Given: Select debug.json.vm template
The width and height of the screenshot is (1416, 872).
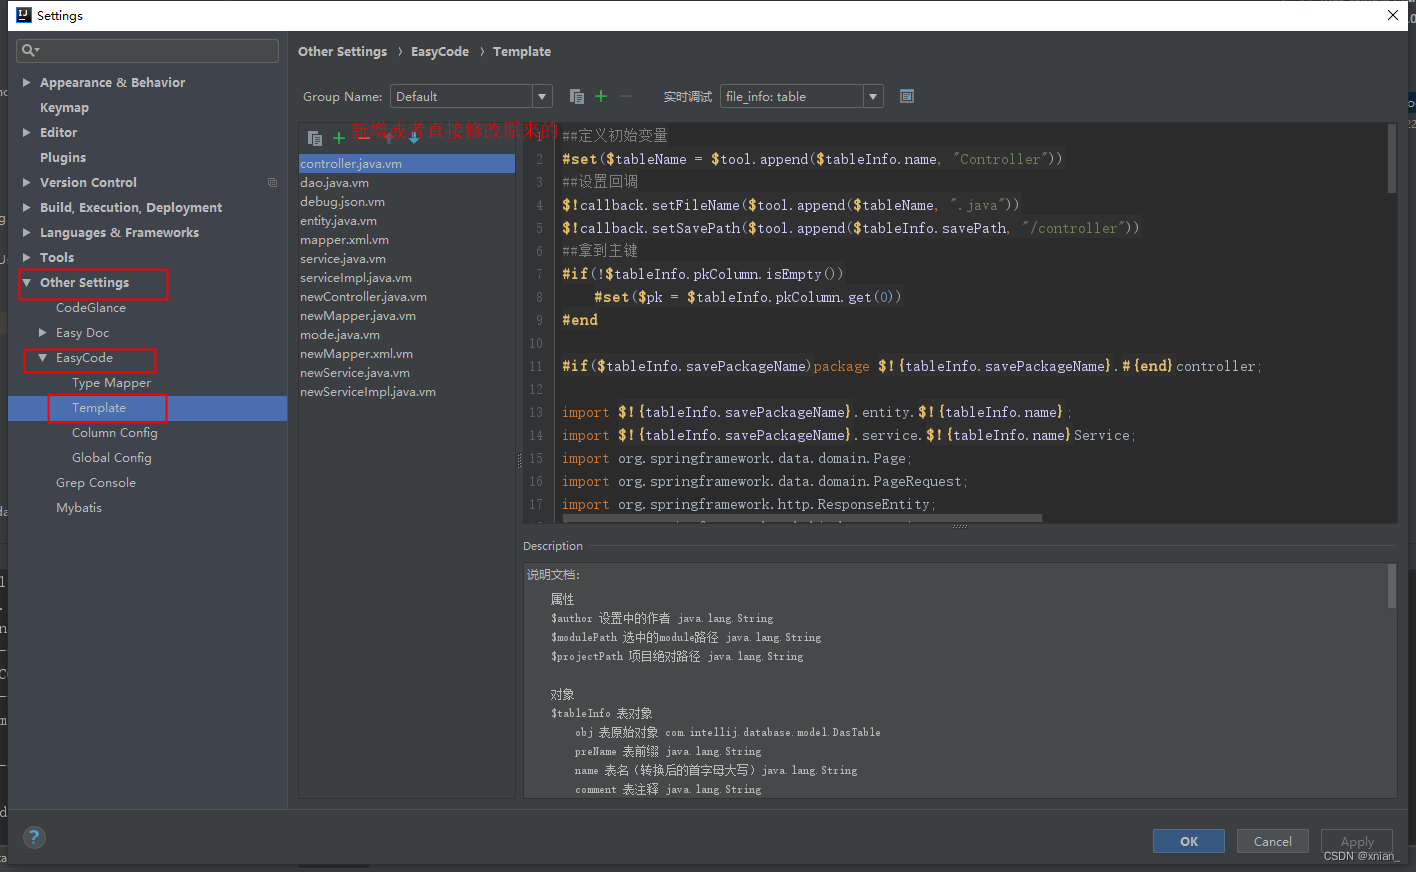Looking at the screenshot, I should pos(407,201).
